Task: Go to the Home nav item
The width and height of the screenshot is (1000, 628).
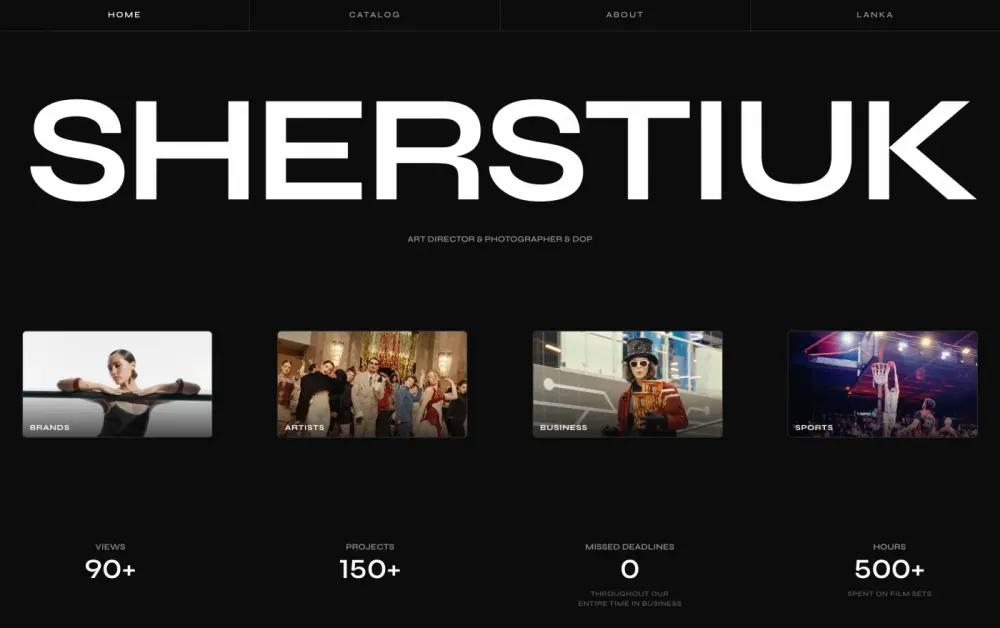Action: (124, 15)
